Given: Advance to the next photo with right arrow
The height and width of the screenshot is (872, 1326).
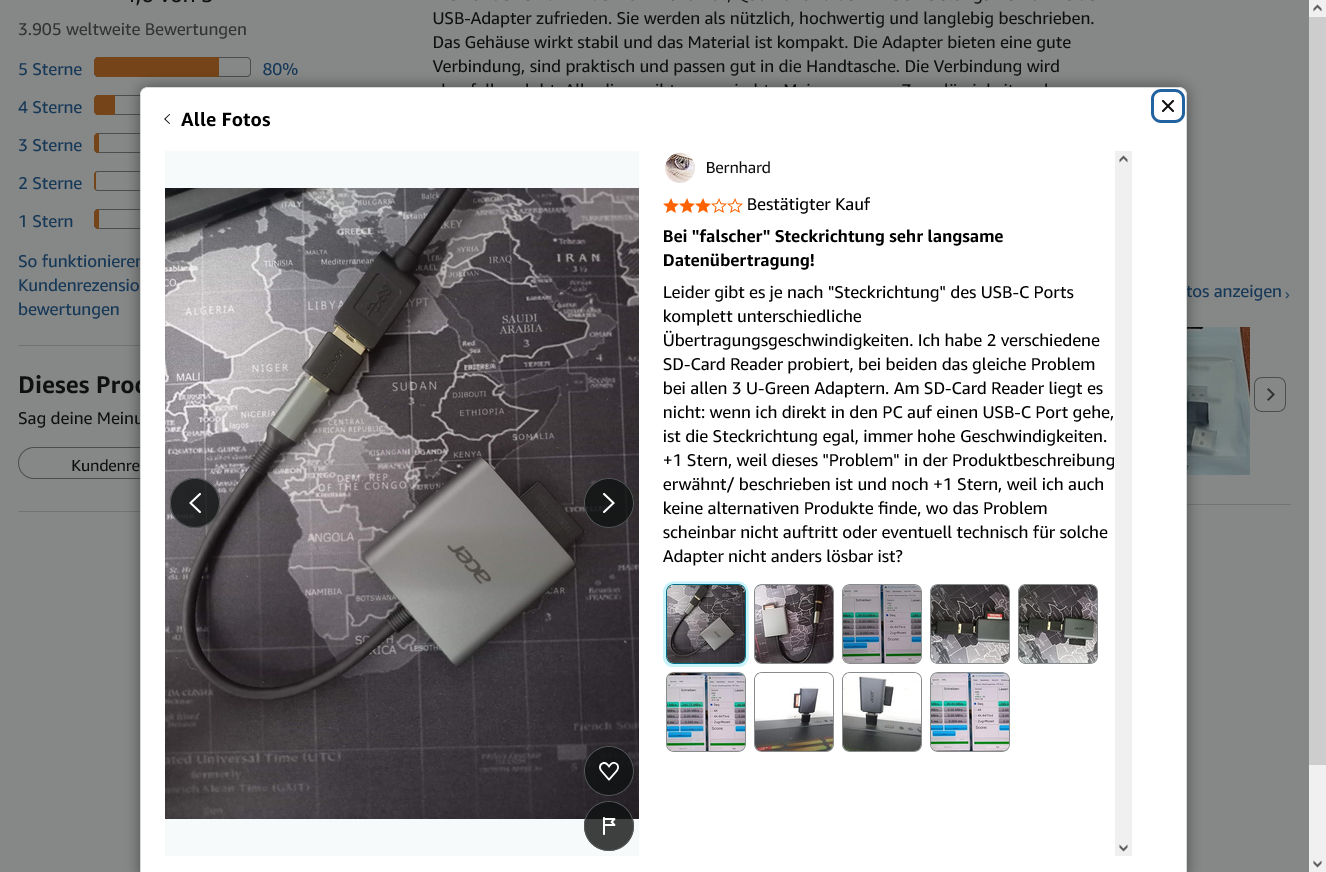Looking at the screenshot, I should pyautogui.click(x=609, y=503).
